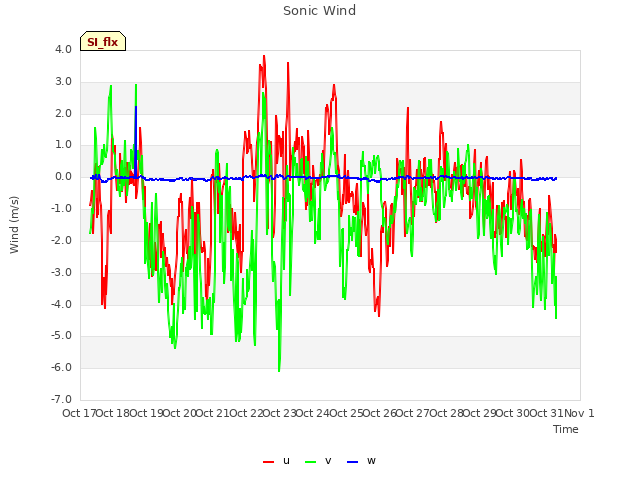
Task: Click the Oct 27 x-axis tick label
Action: click(x=413, y=413)
